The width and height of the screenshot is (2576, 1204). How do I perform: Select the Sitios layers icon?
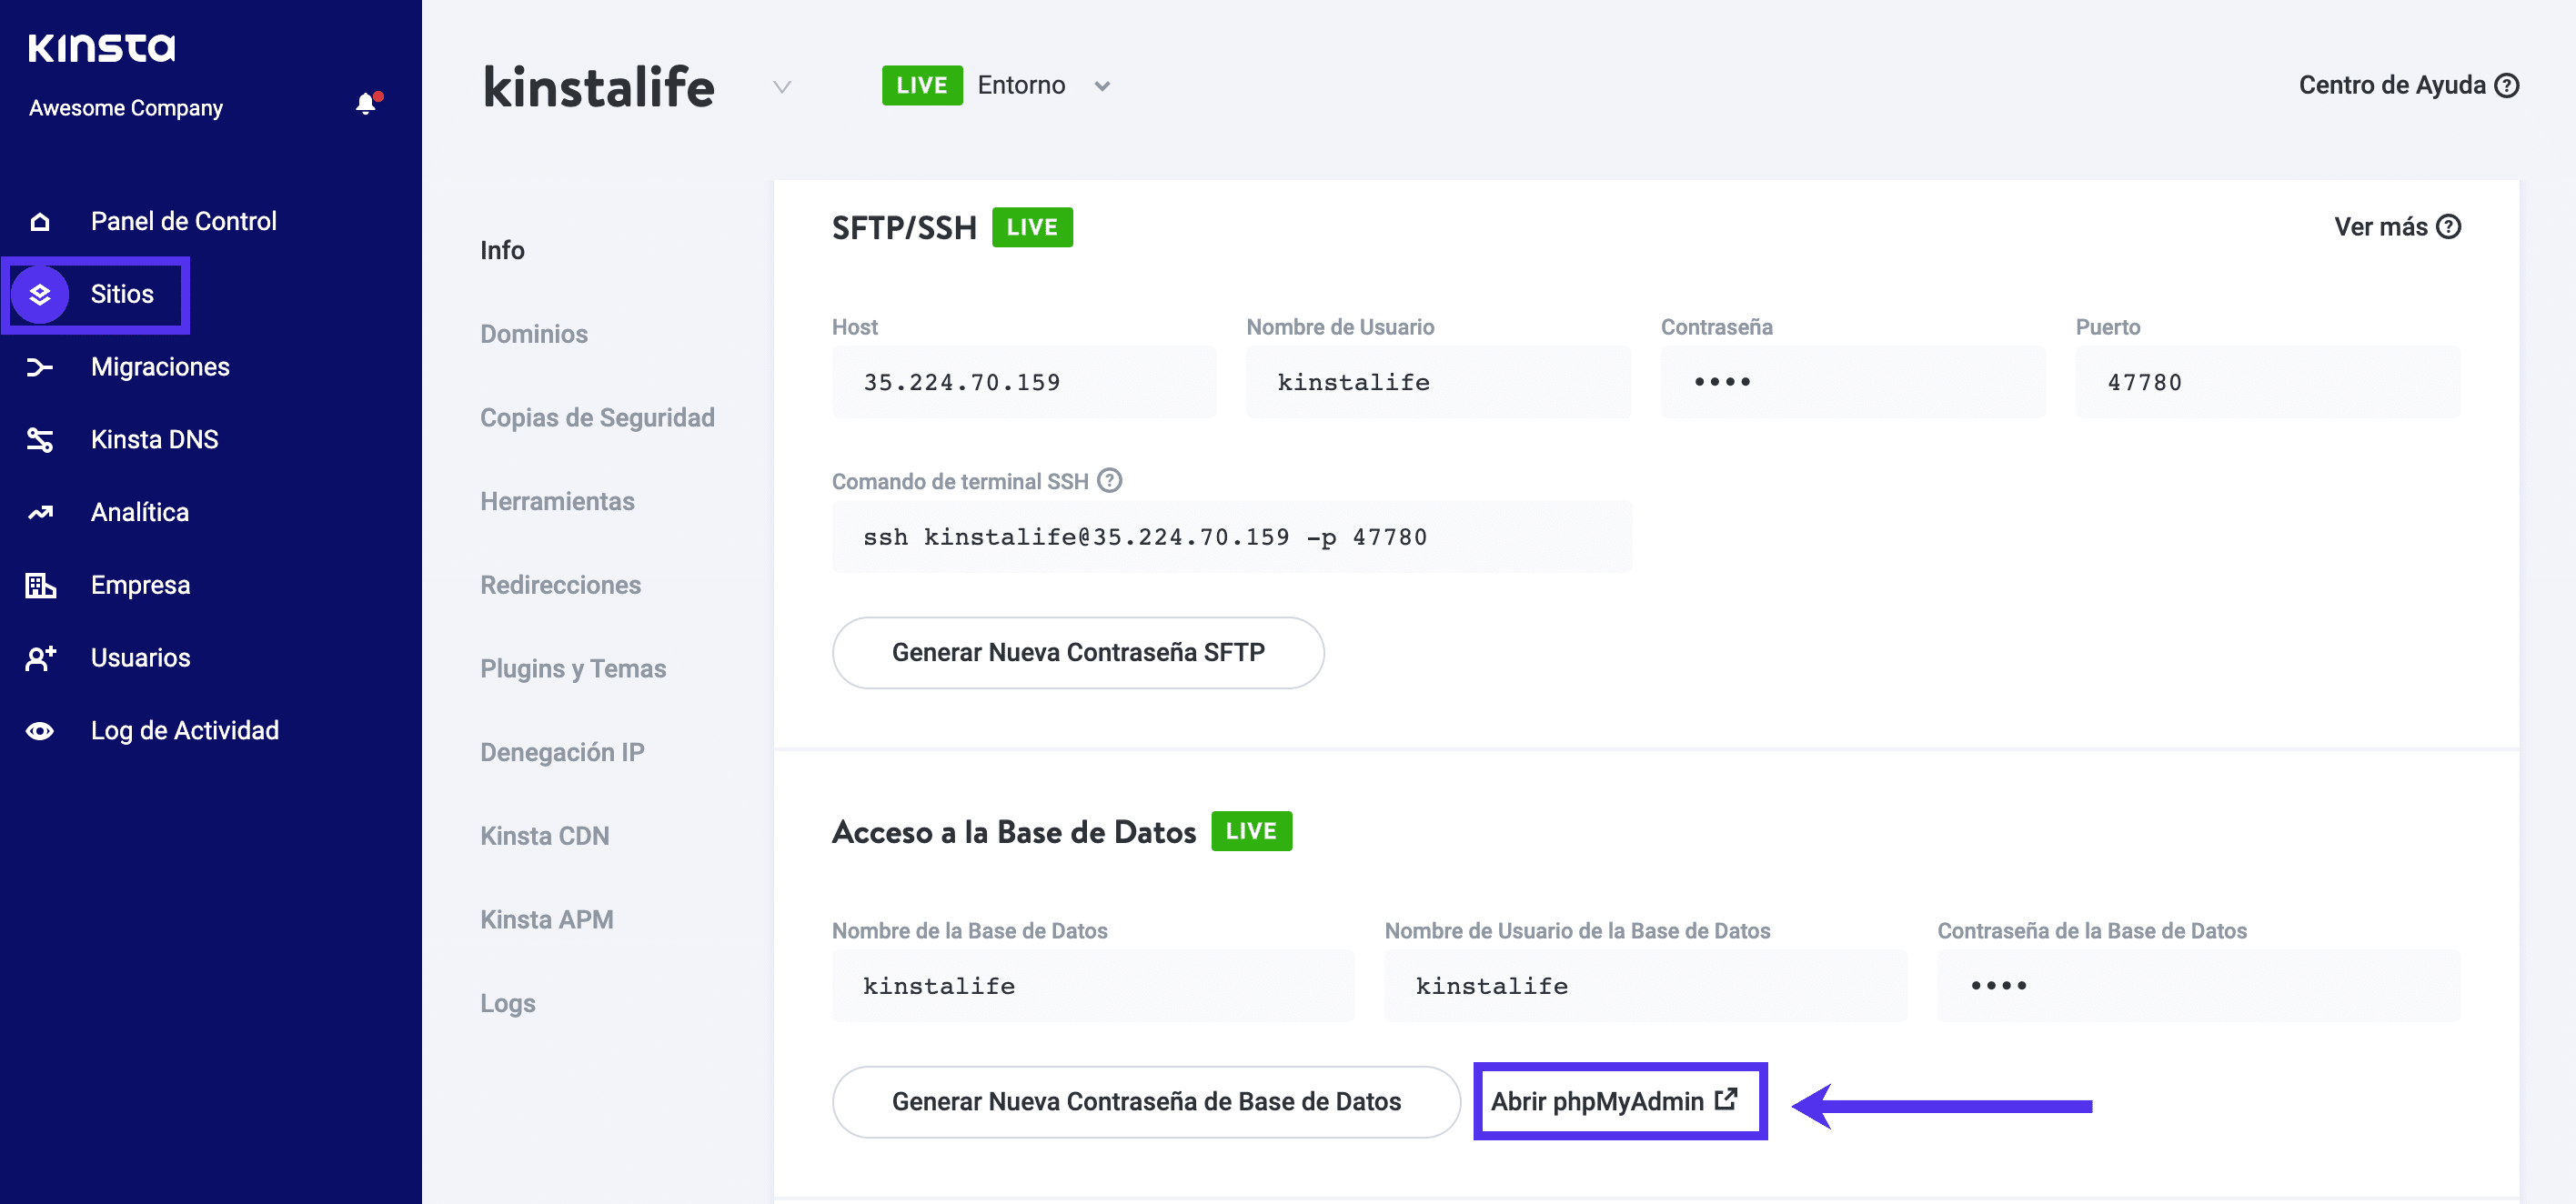[40, 294]
